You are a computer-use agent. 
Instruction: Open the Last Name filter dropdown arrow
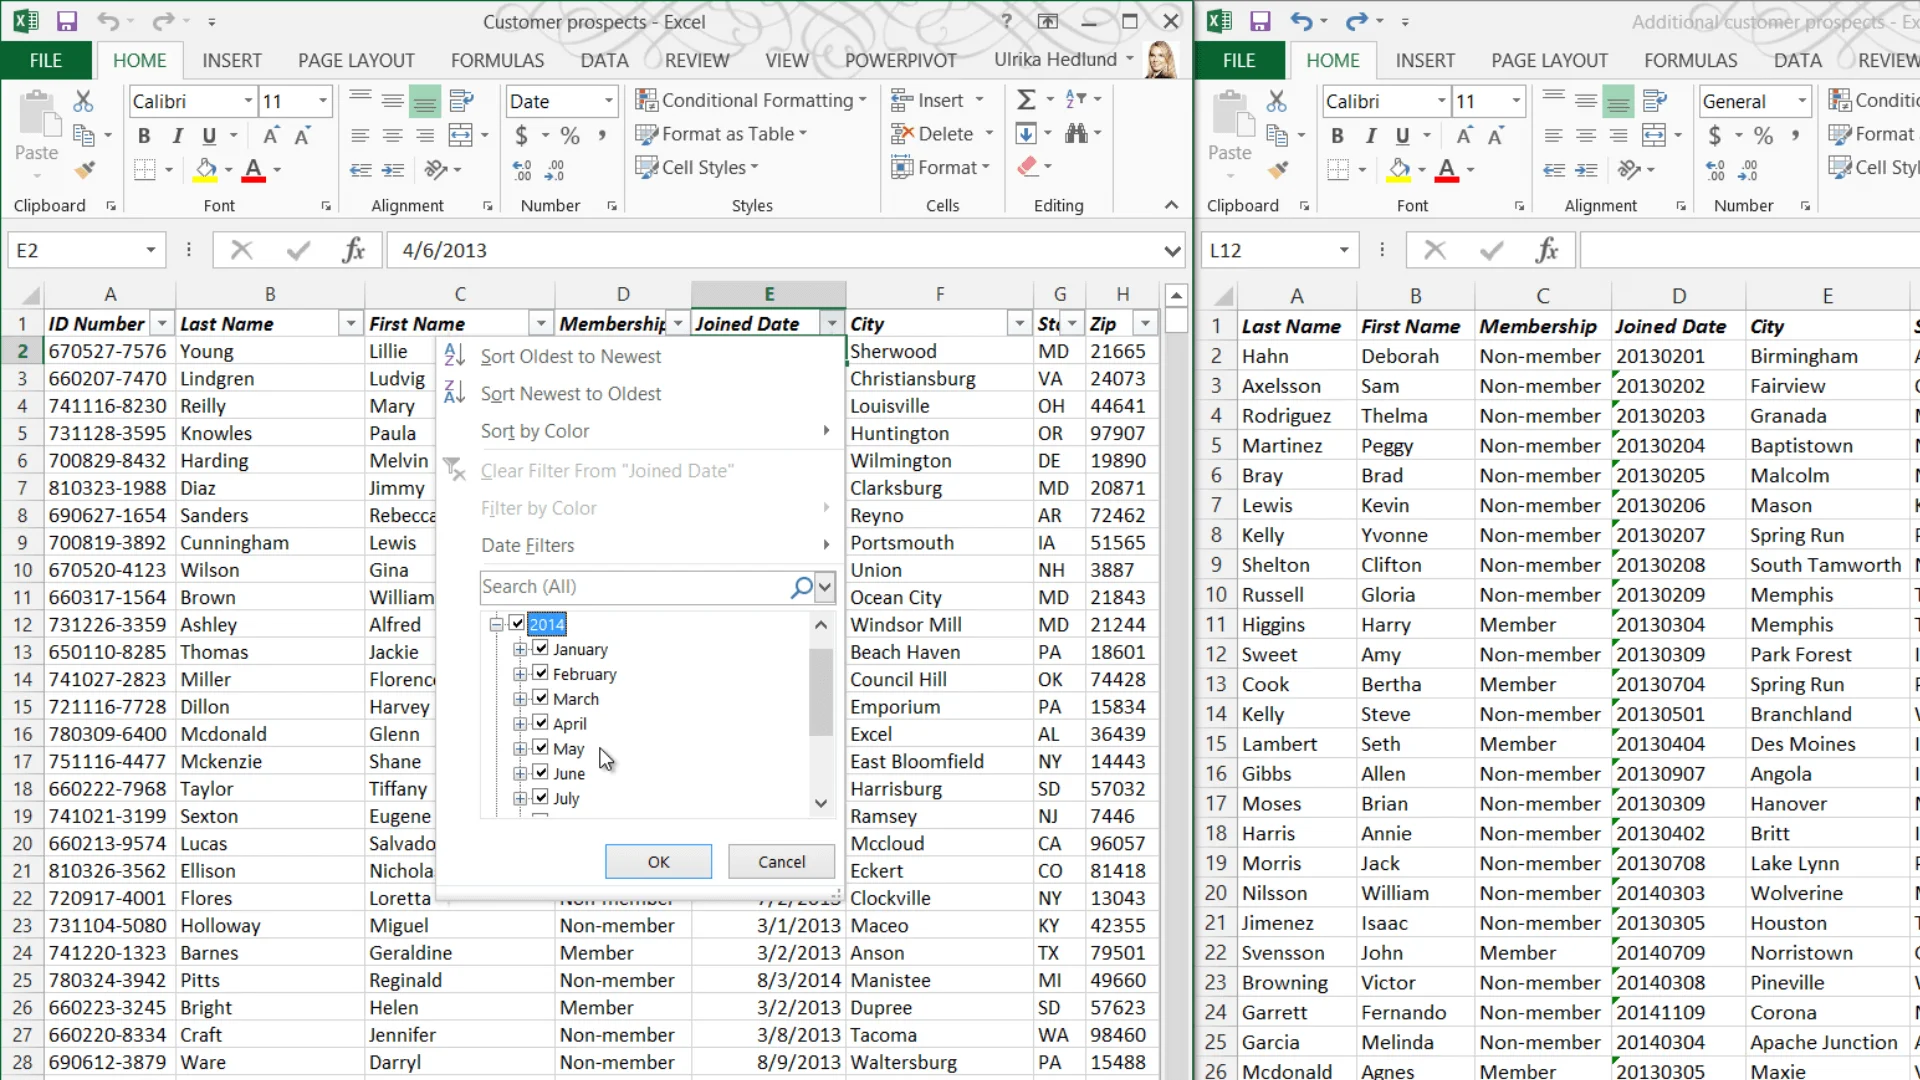(x=350, y=324)
